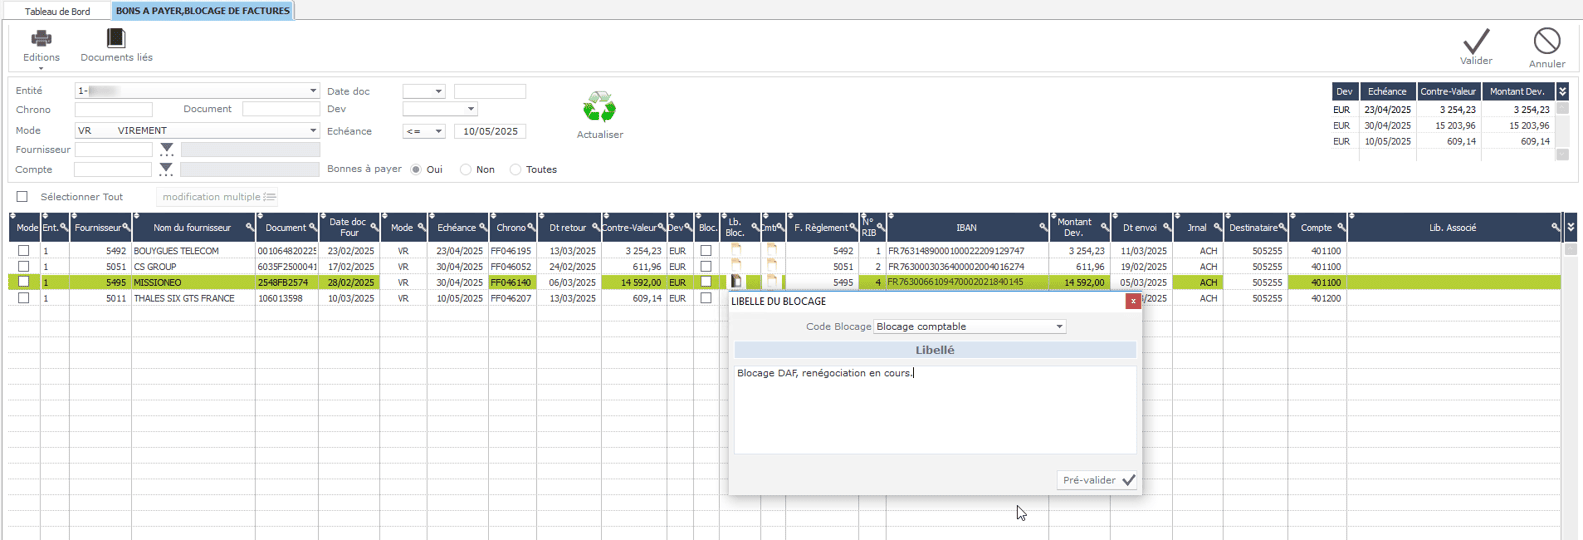Click the Annuler cancel icon
This screenshot has height=540, width=1583.
coord(1547,41)
